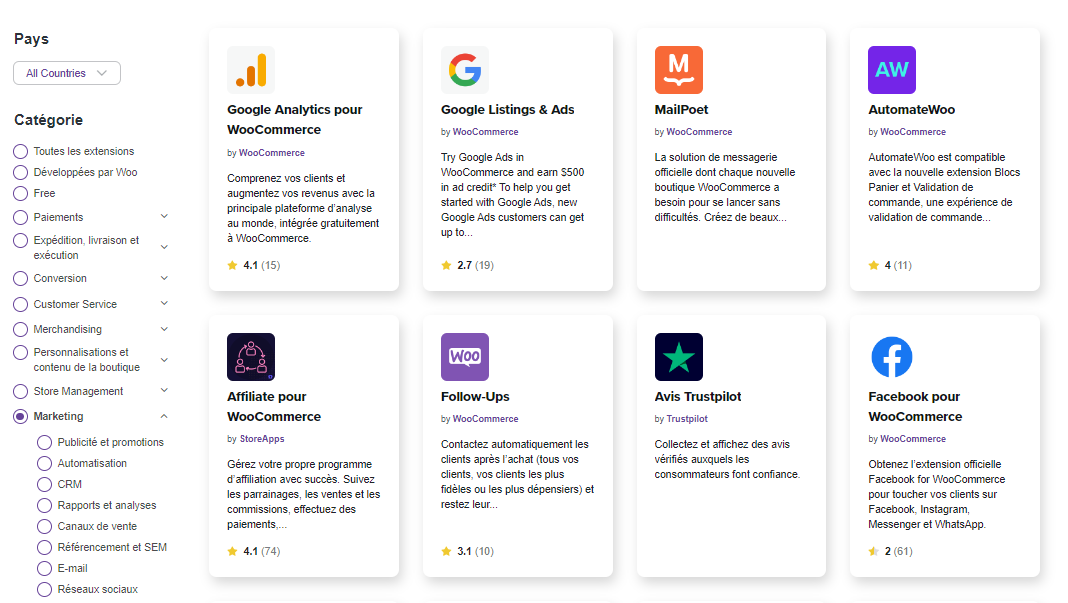1068x603 pixels.
Task: Expand the Customer Service chevron
Action: 164,303
